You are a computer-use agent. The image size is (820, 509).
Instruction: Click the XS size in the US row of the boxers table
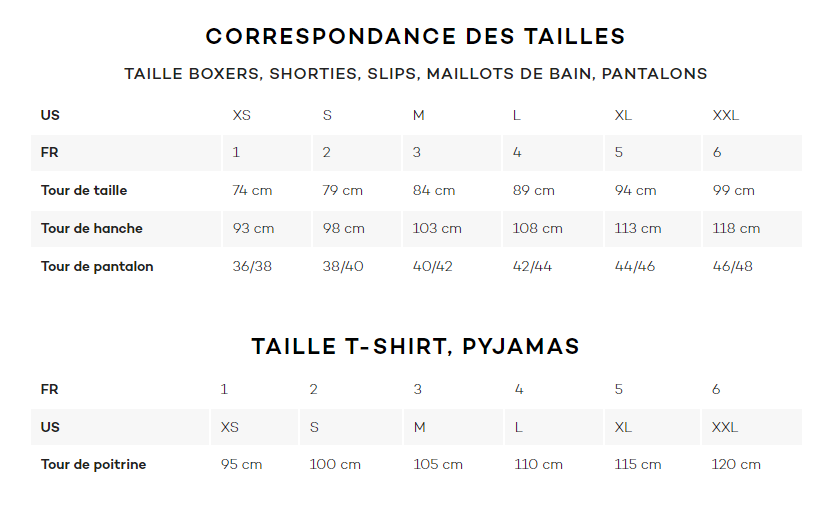pos(242,115)
